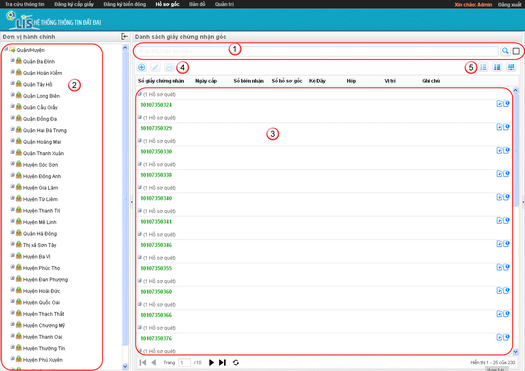Collapse the Đơn vị hành chính panel
This screenshot has width=525, height=371.
(124, 36)
